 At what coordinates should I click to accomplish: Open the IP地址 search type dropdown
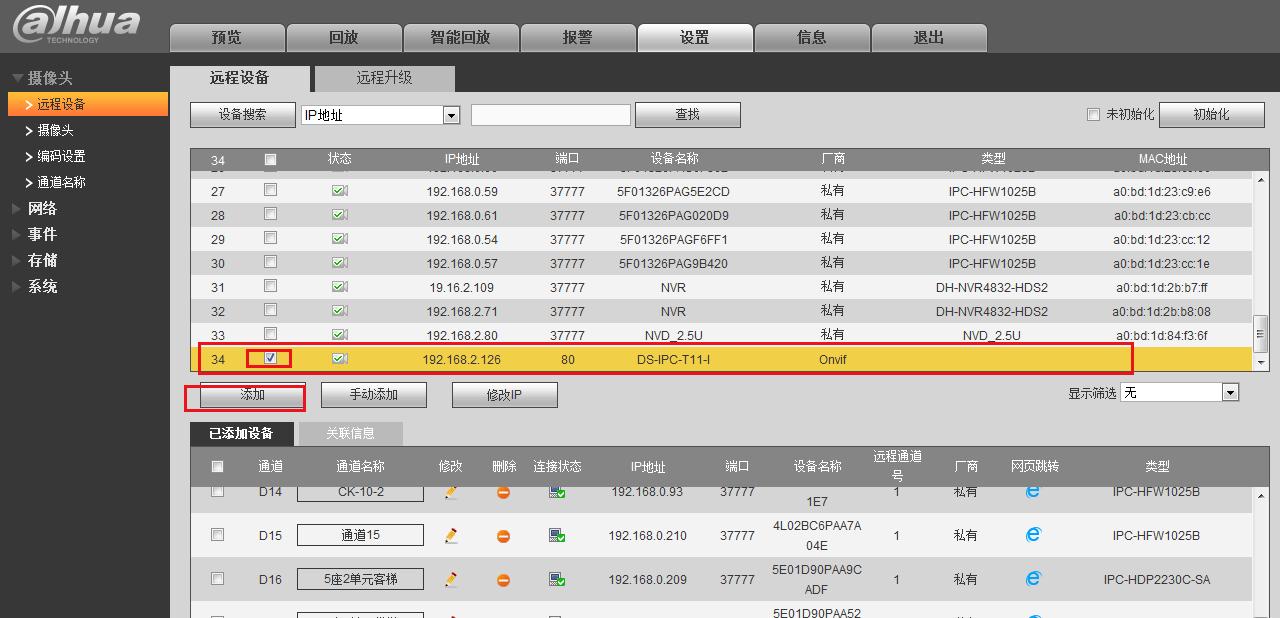point(451,114)
